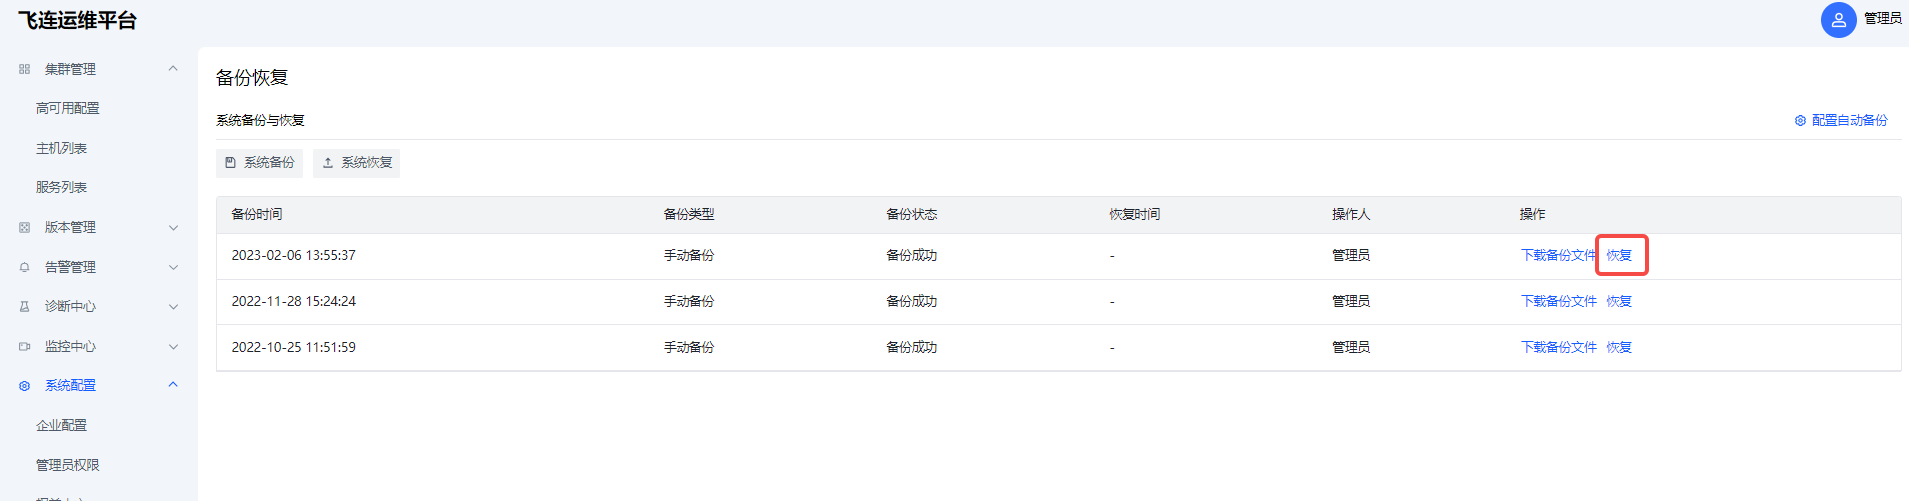Open the 主机列表 menu item
Image resolution: width=1909 pixels, height=501 pixels.
pyautogui.click(x=61, y=148)
